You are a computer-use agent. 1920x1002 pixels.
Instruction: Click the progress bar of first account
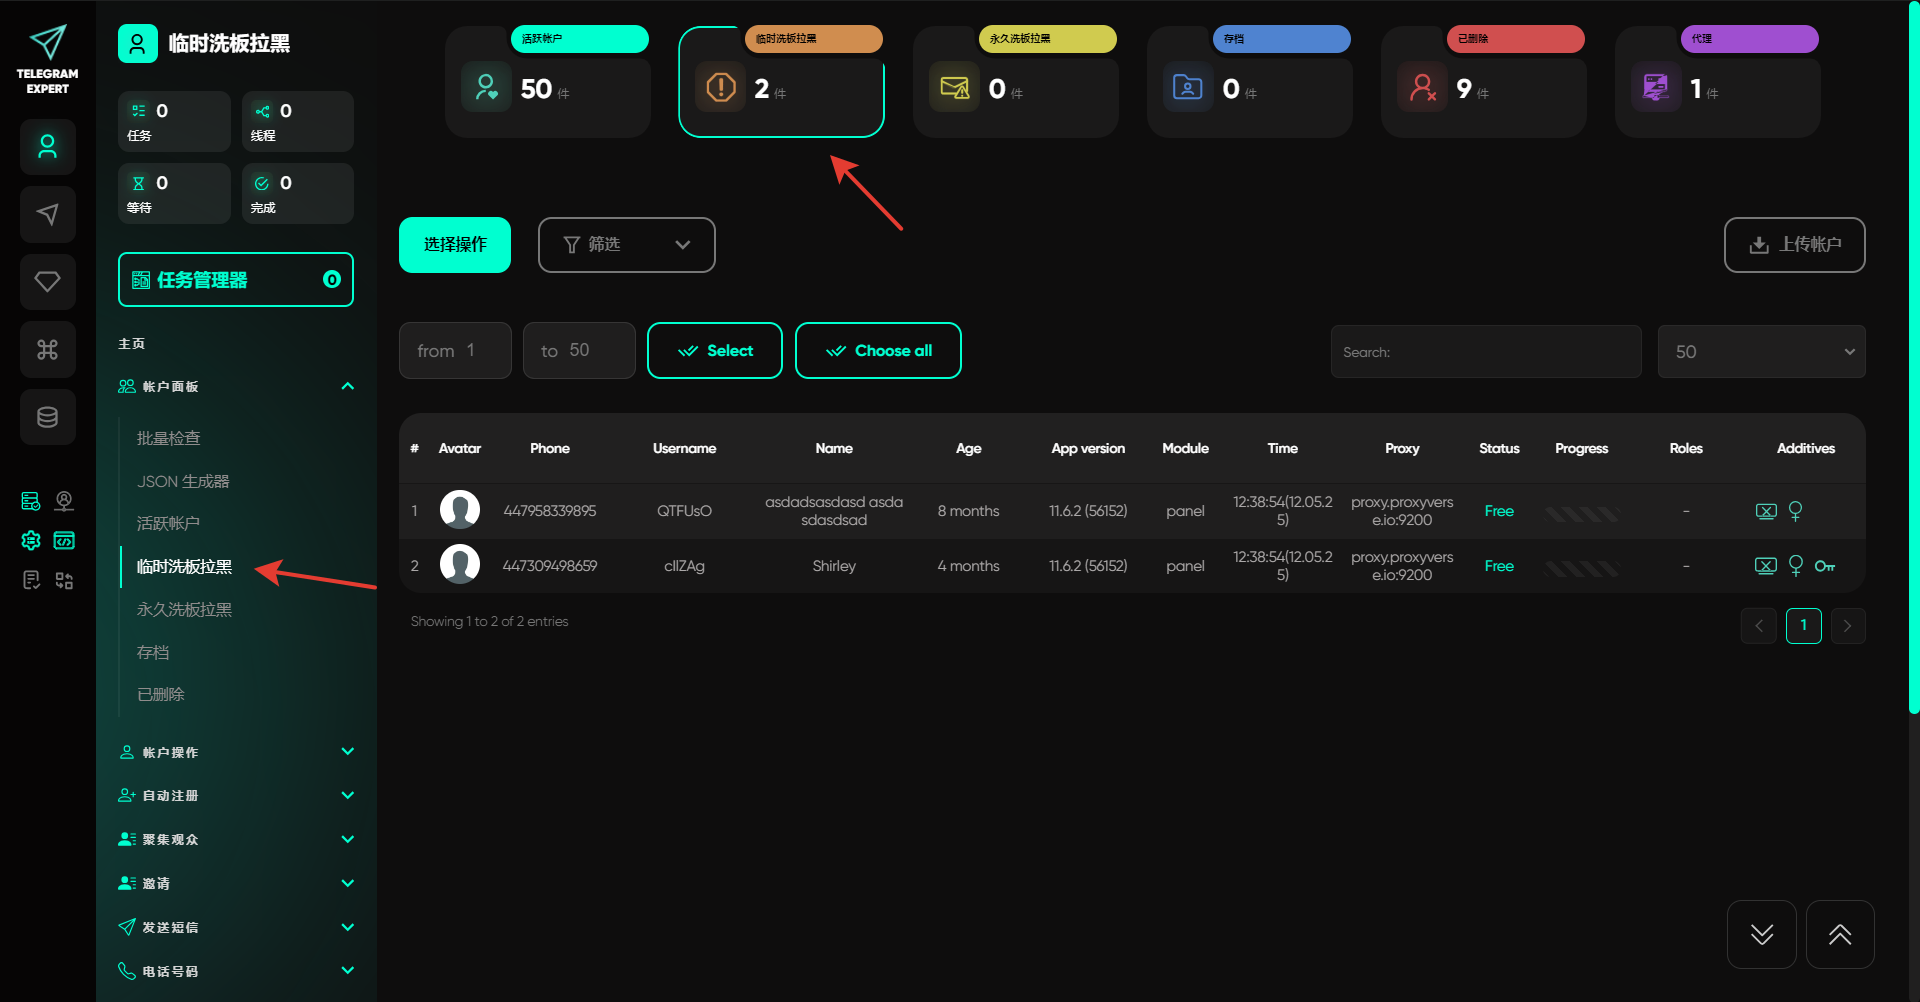tap(1581, 513)
